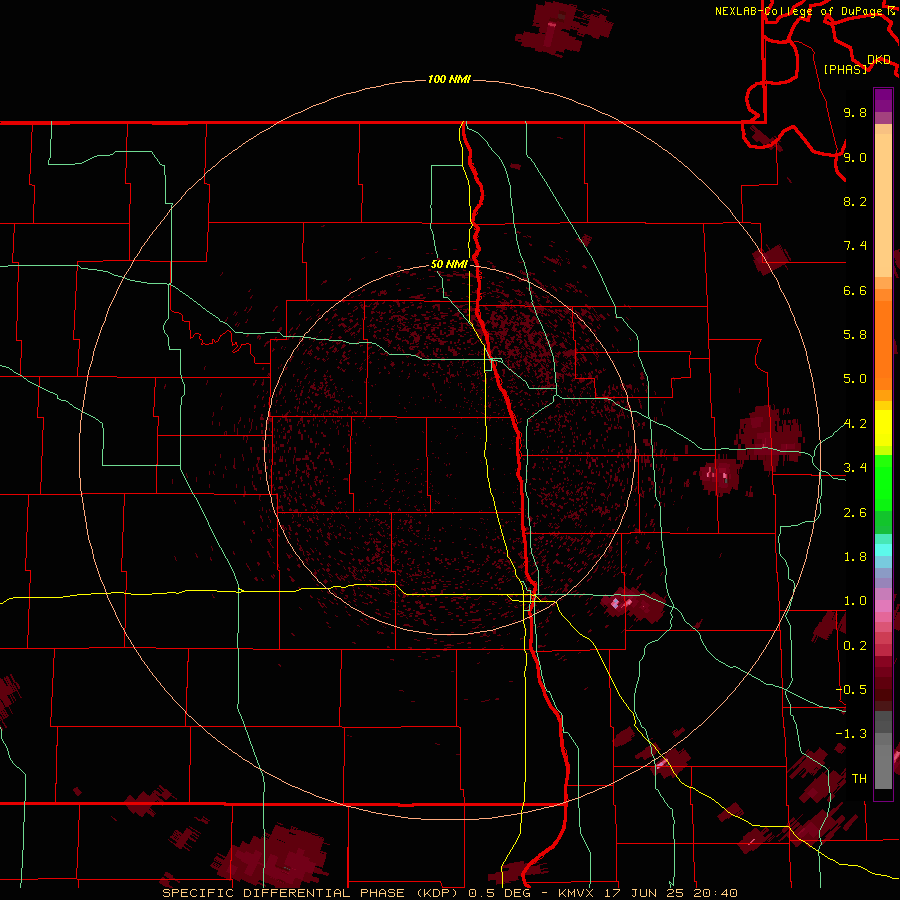Pick the yellow segment of the color bar
Viewport: 900px width, 900px height.
[883, 428]
